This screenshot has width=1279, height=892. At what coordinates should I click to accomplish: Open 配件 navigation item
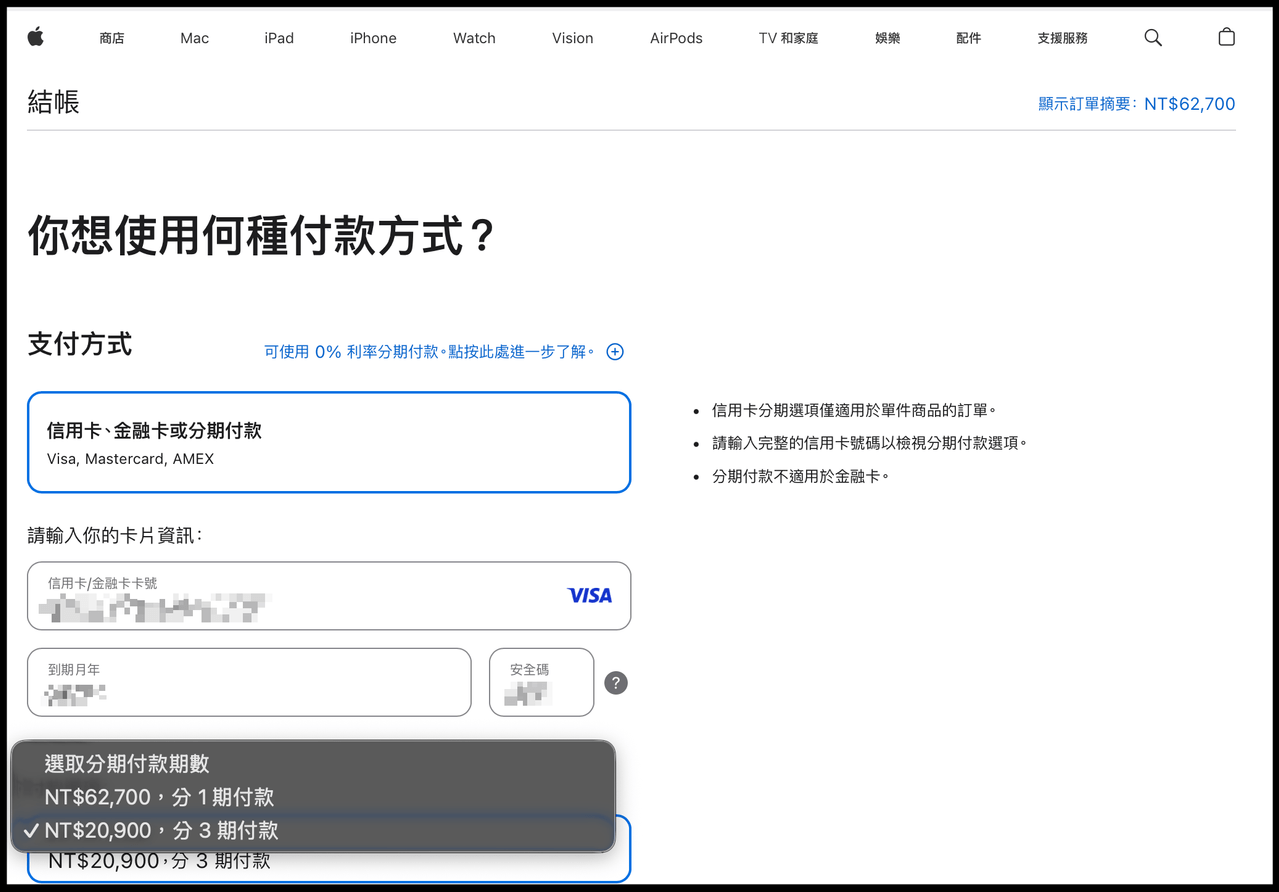[x=968, y=38]
